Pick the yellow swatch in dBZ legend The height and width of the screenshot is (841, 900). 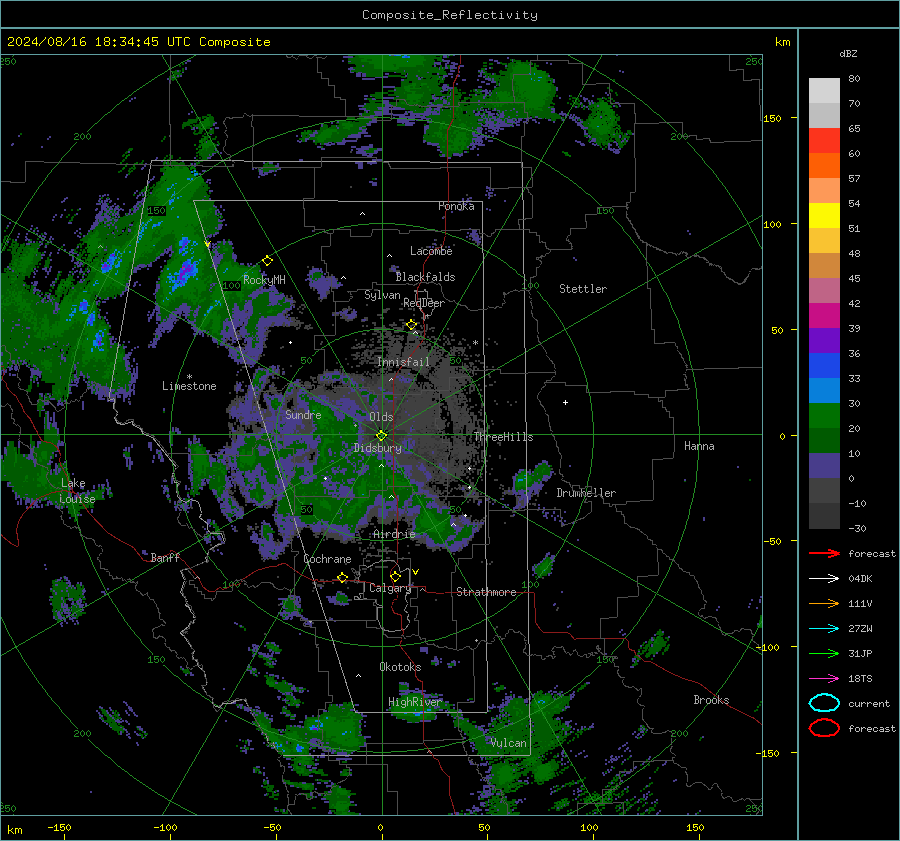click(x=824, y=215)
